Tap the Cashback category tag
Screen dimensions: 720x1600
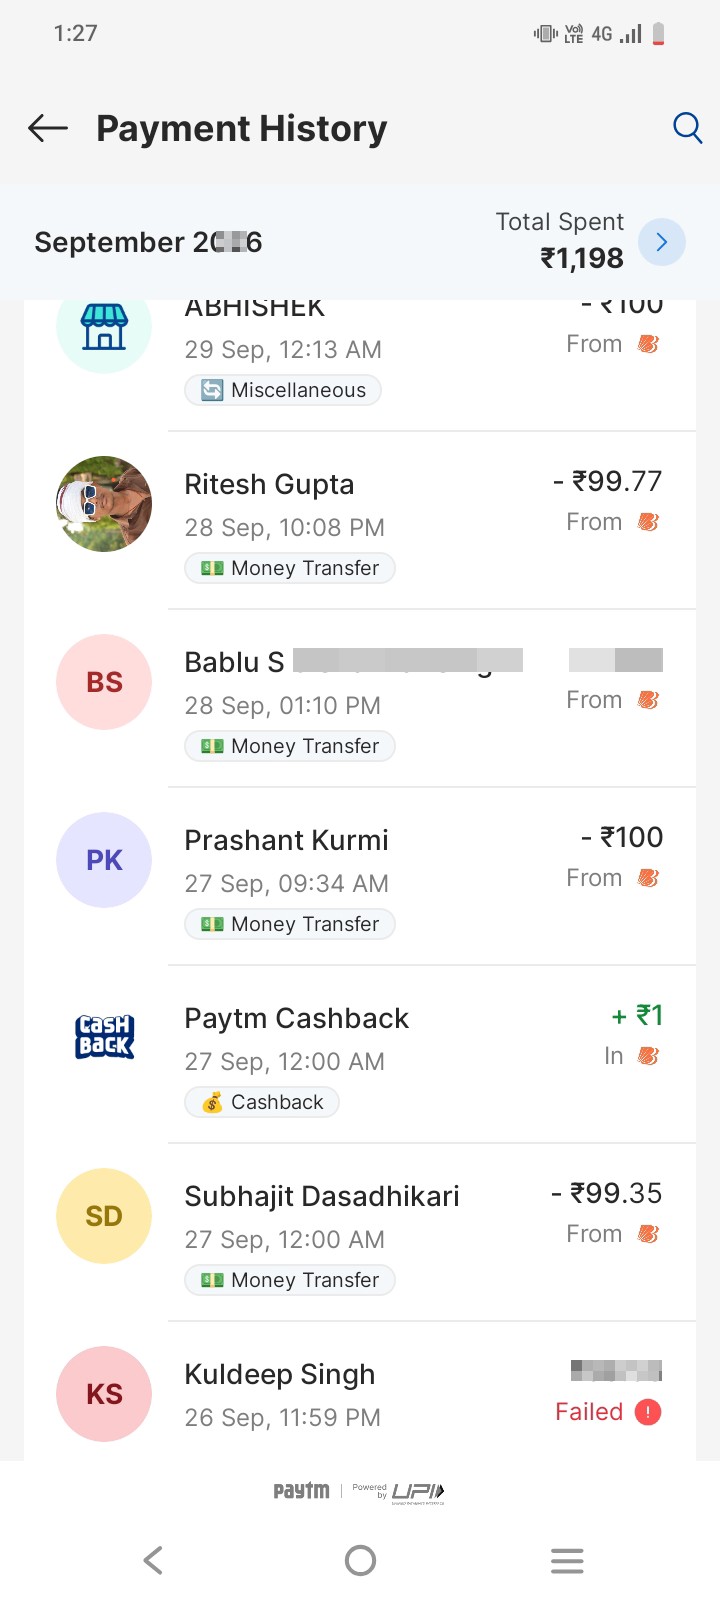tap(262, 1102)
